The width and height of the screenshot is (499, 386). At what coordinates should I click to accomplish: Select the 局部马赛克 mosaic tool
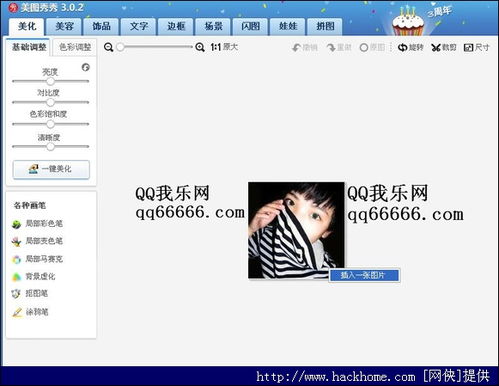pos(37,259)
